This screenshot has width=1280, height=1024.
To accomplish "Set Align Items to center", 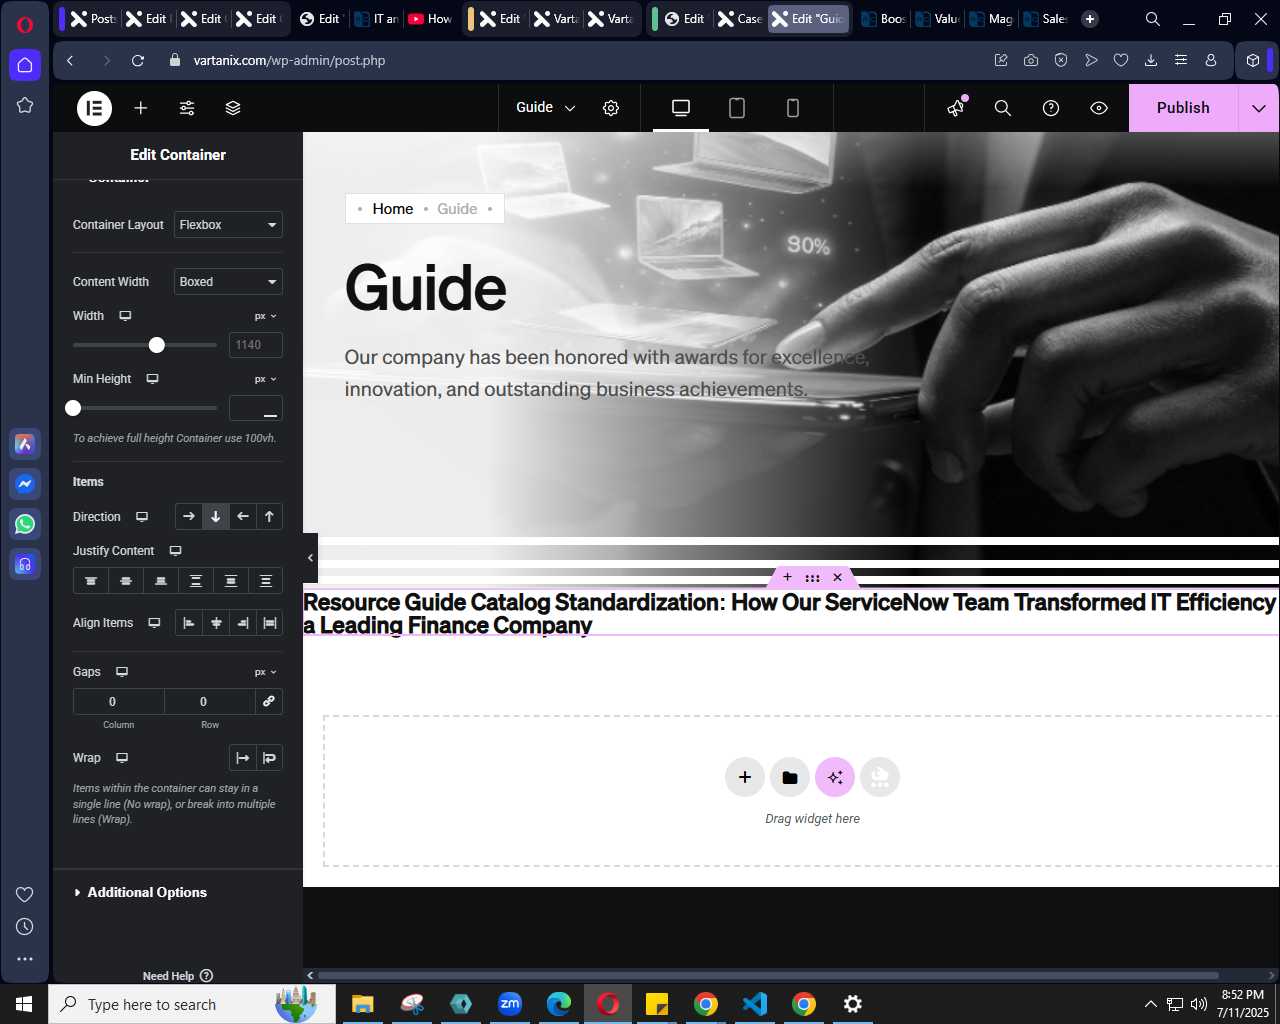I will (216, 623).
